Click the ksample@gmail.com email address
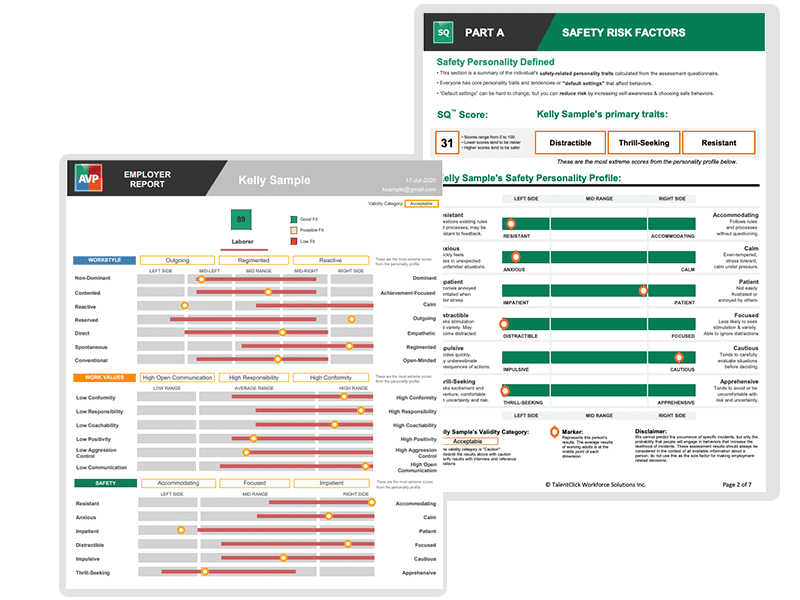The image size is (800, 600). [x=409, y=189]
